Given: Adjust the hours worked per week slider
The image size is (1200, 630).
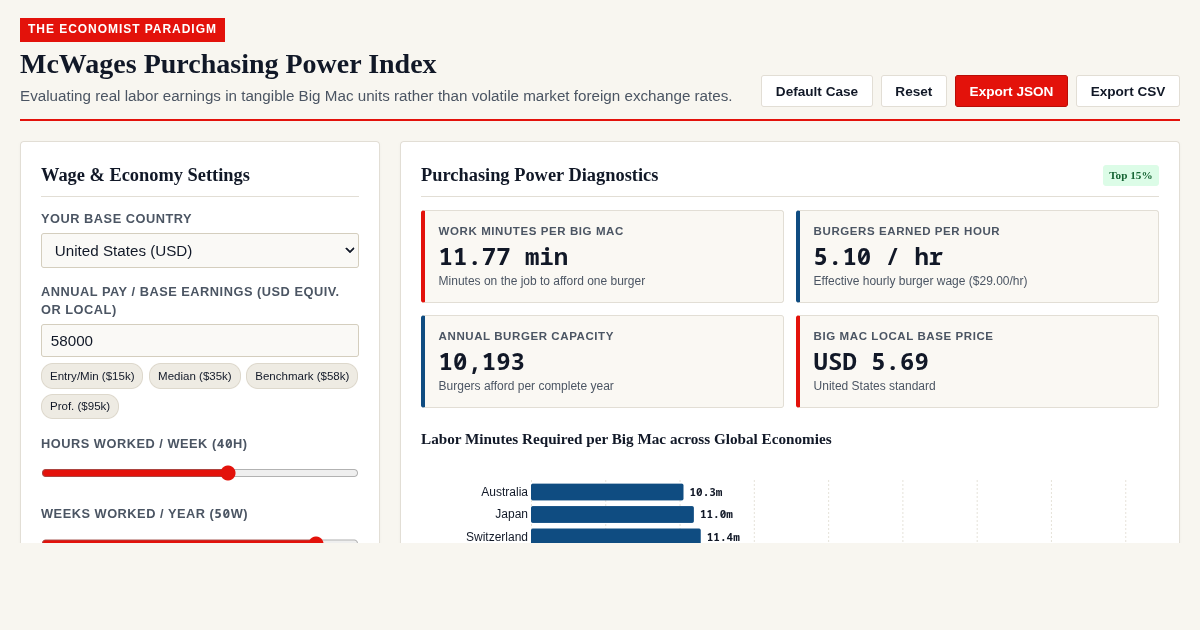Looking at the screenshot, I should [200, 473].
